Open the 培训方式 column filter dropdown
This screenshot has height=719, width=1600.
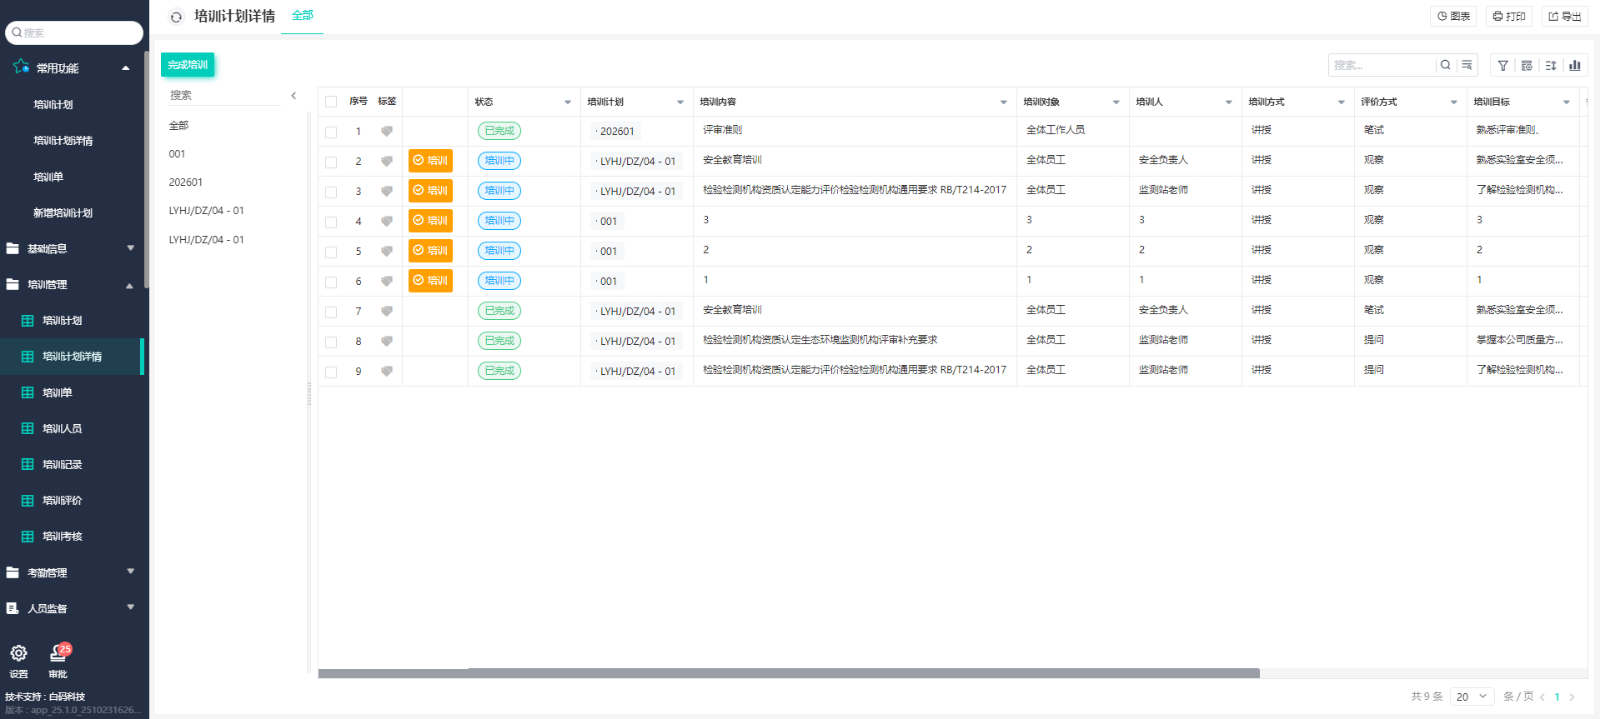coord(1341,102)
